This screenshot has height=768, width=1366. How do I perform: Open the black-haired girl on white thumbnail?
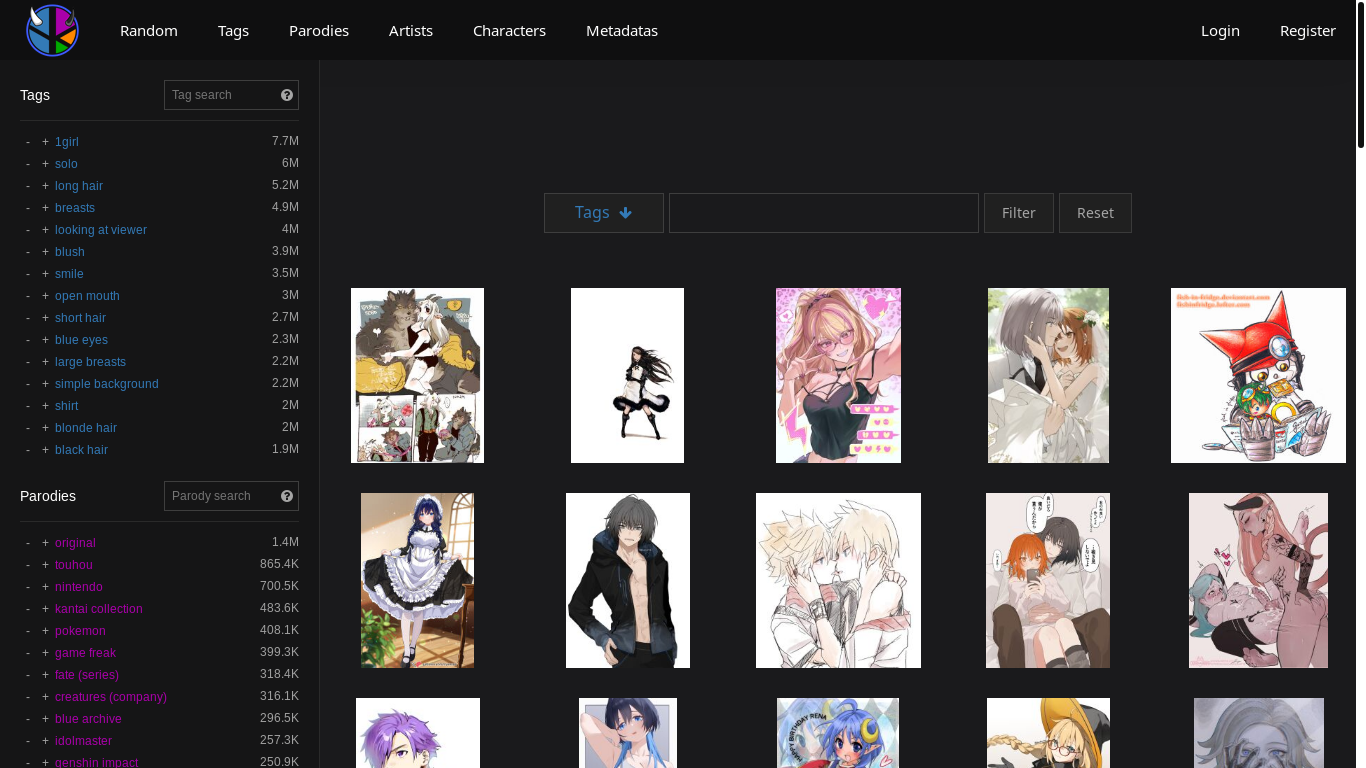point(627,375)
